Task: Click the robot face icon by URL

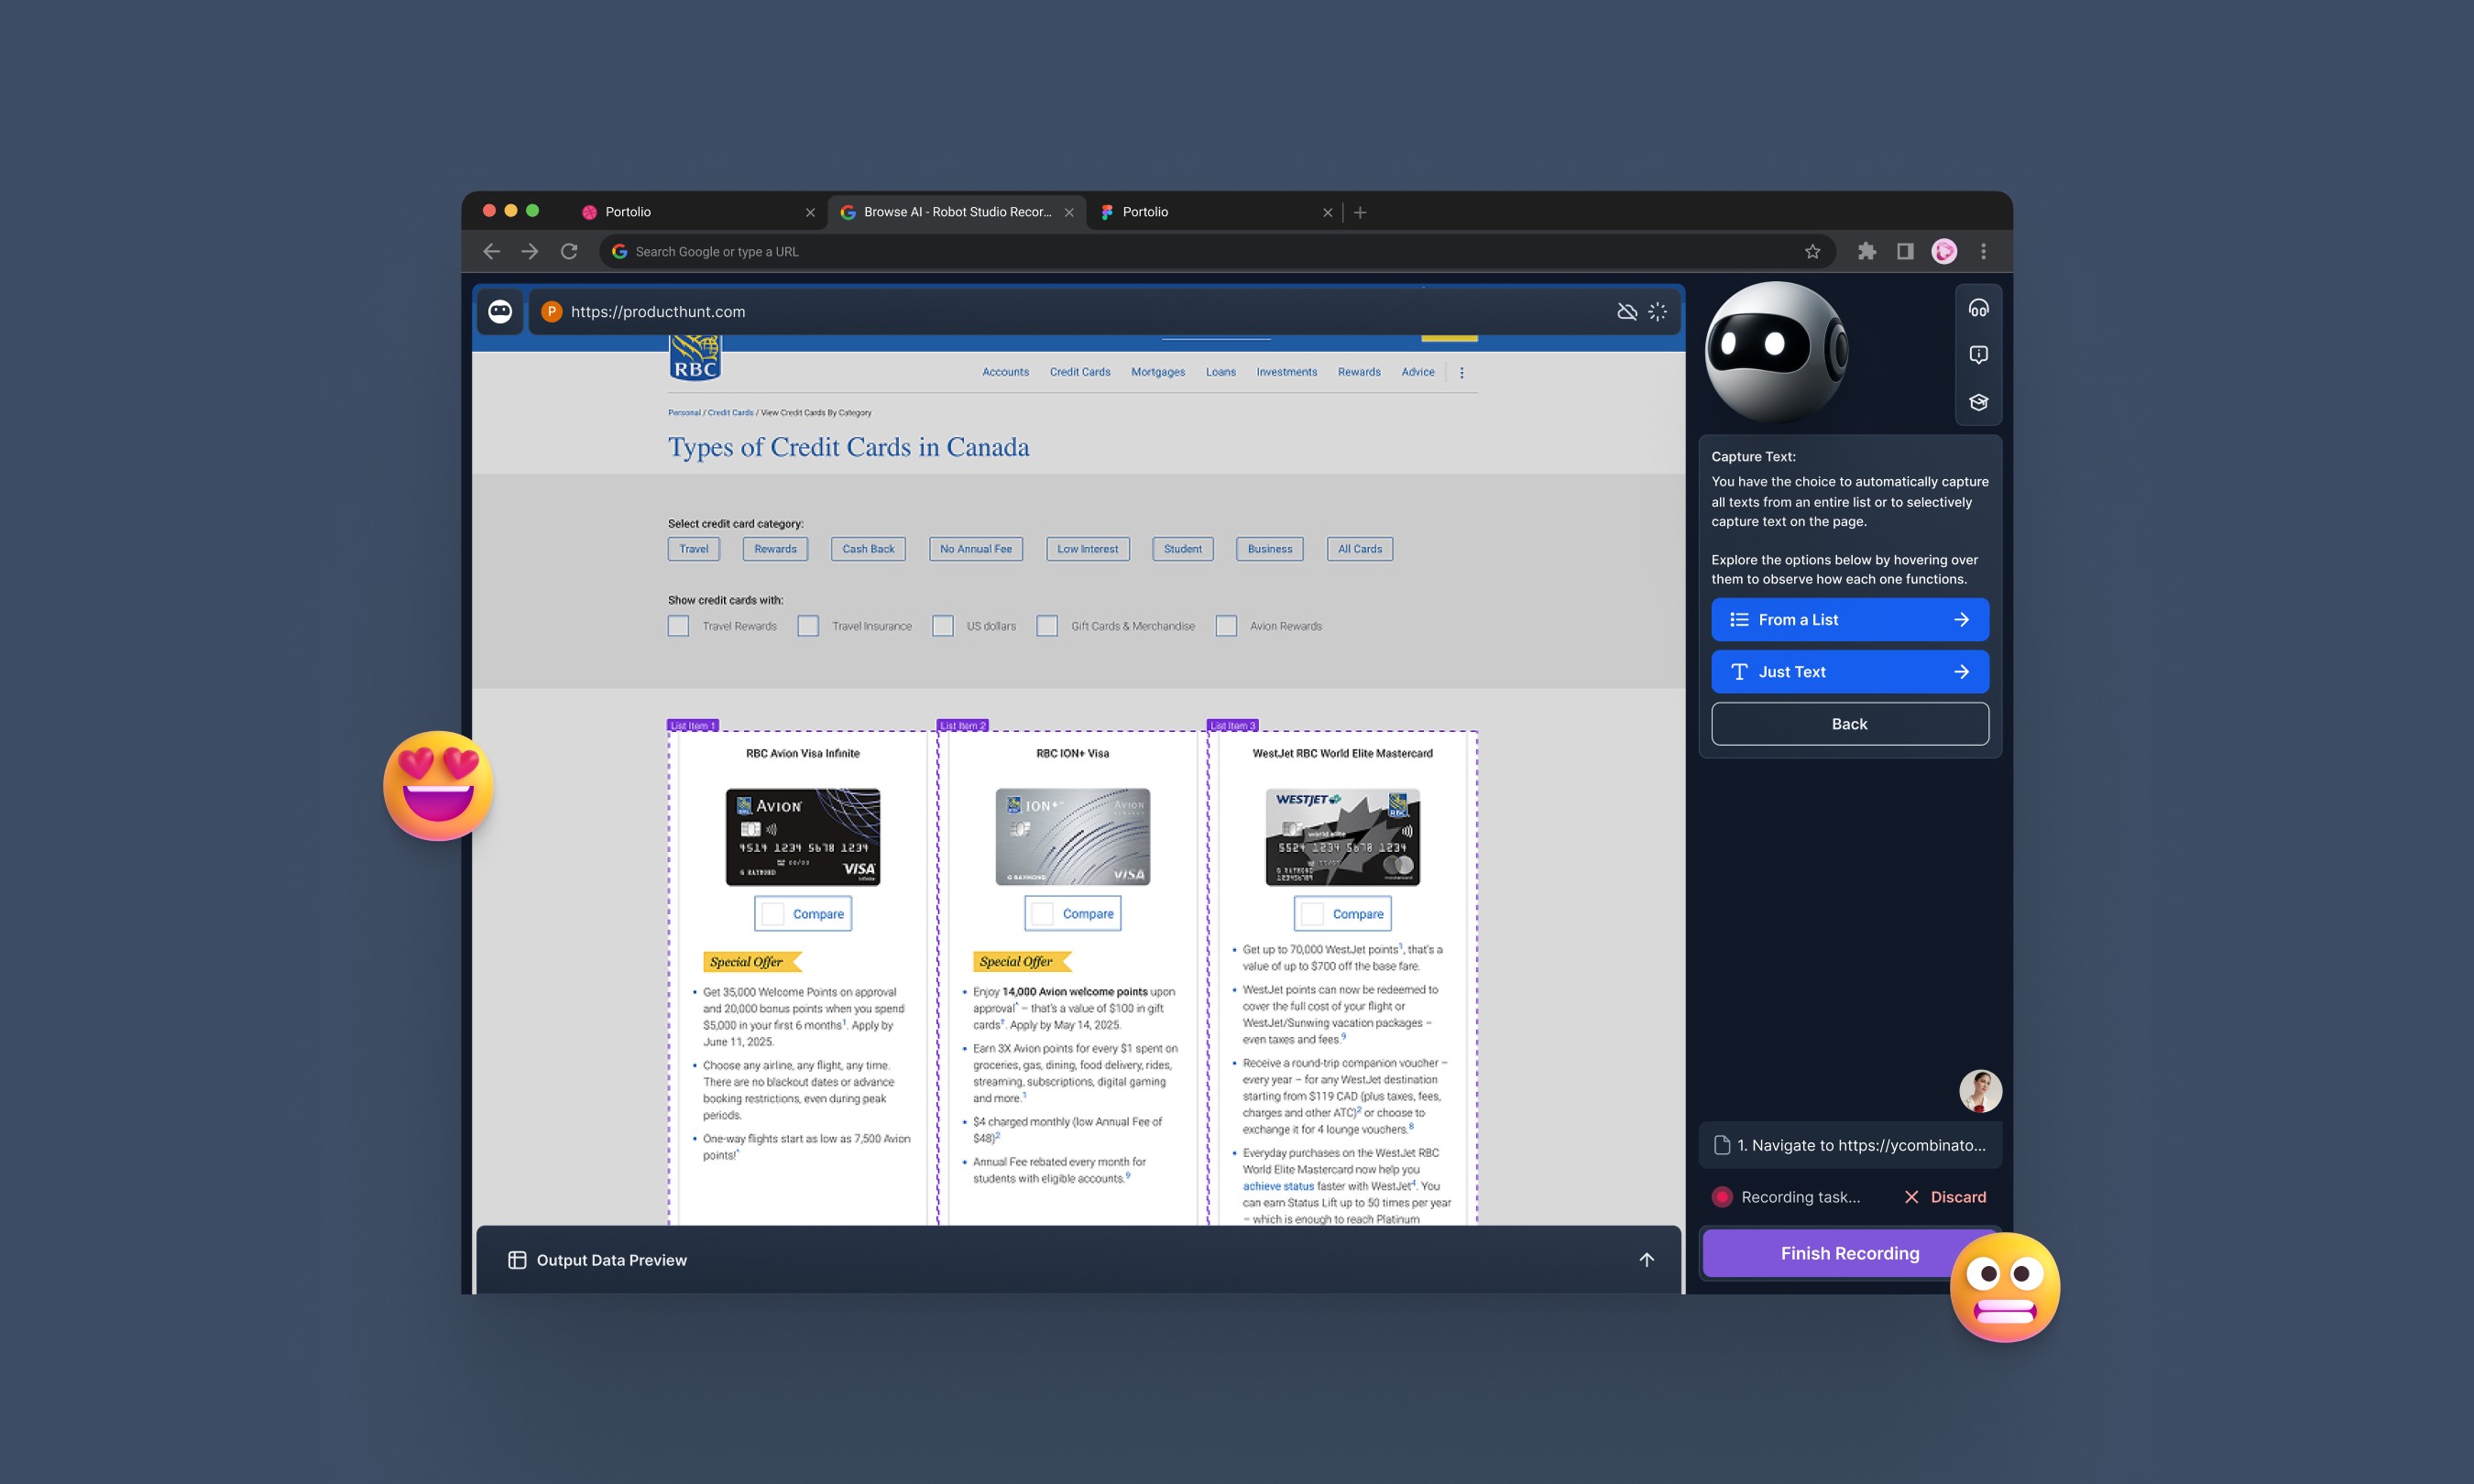Action: tap(500, 312)
